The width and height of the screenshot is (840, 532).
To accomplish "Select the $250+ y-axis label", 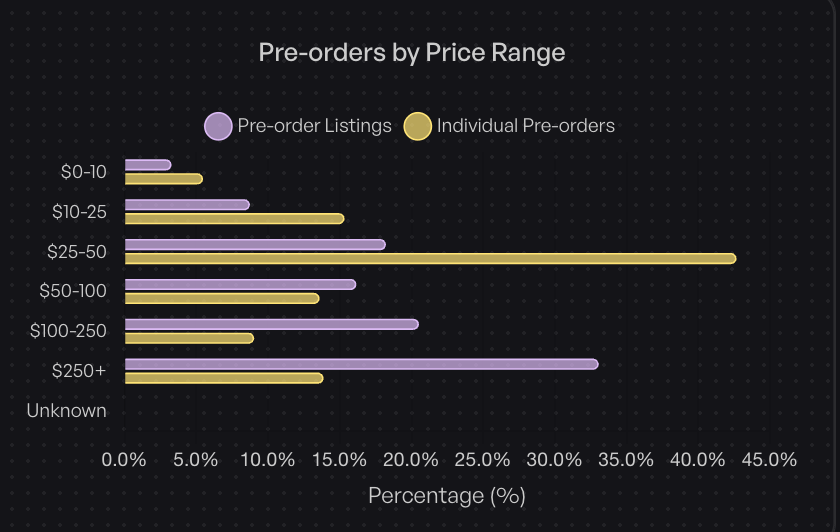I will click(x=79, y=371).
